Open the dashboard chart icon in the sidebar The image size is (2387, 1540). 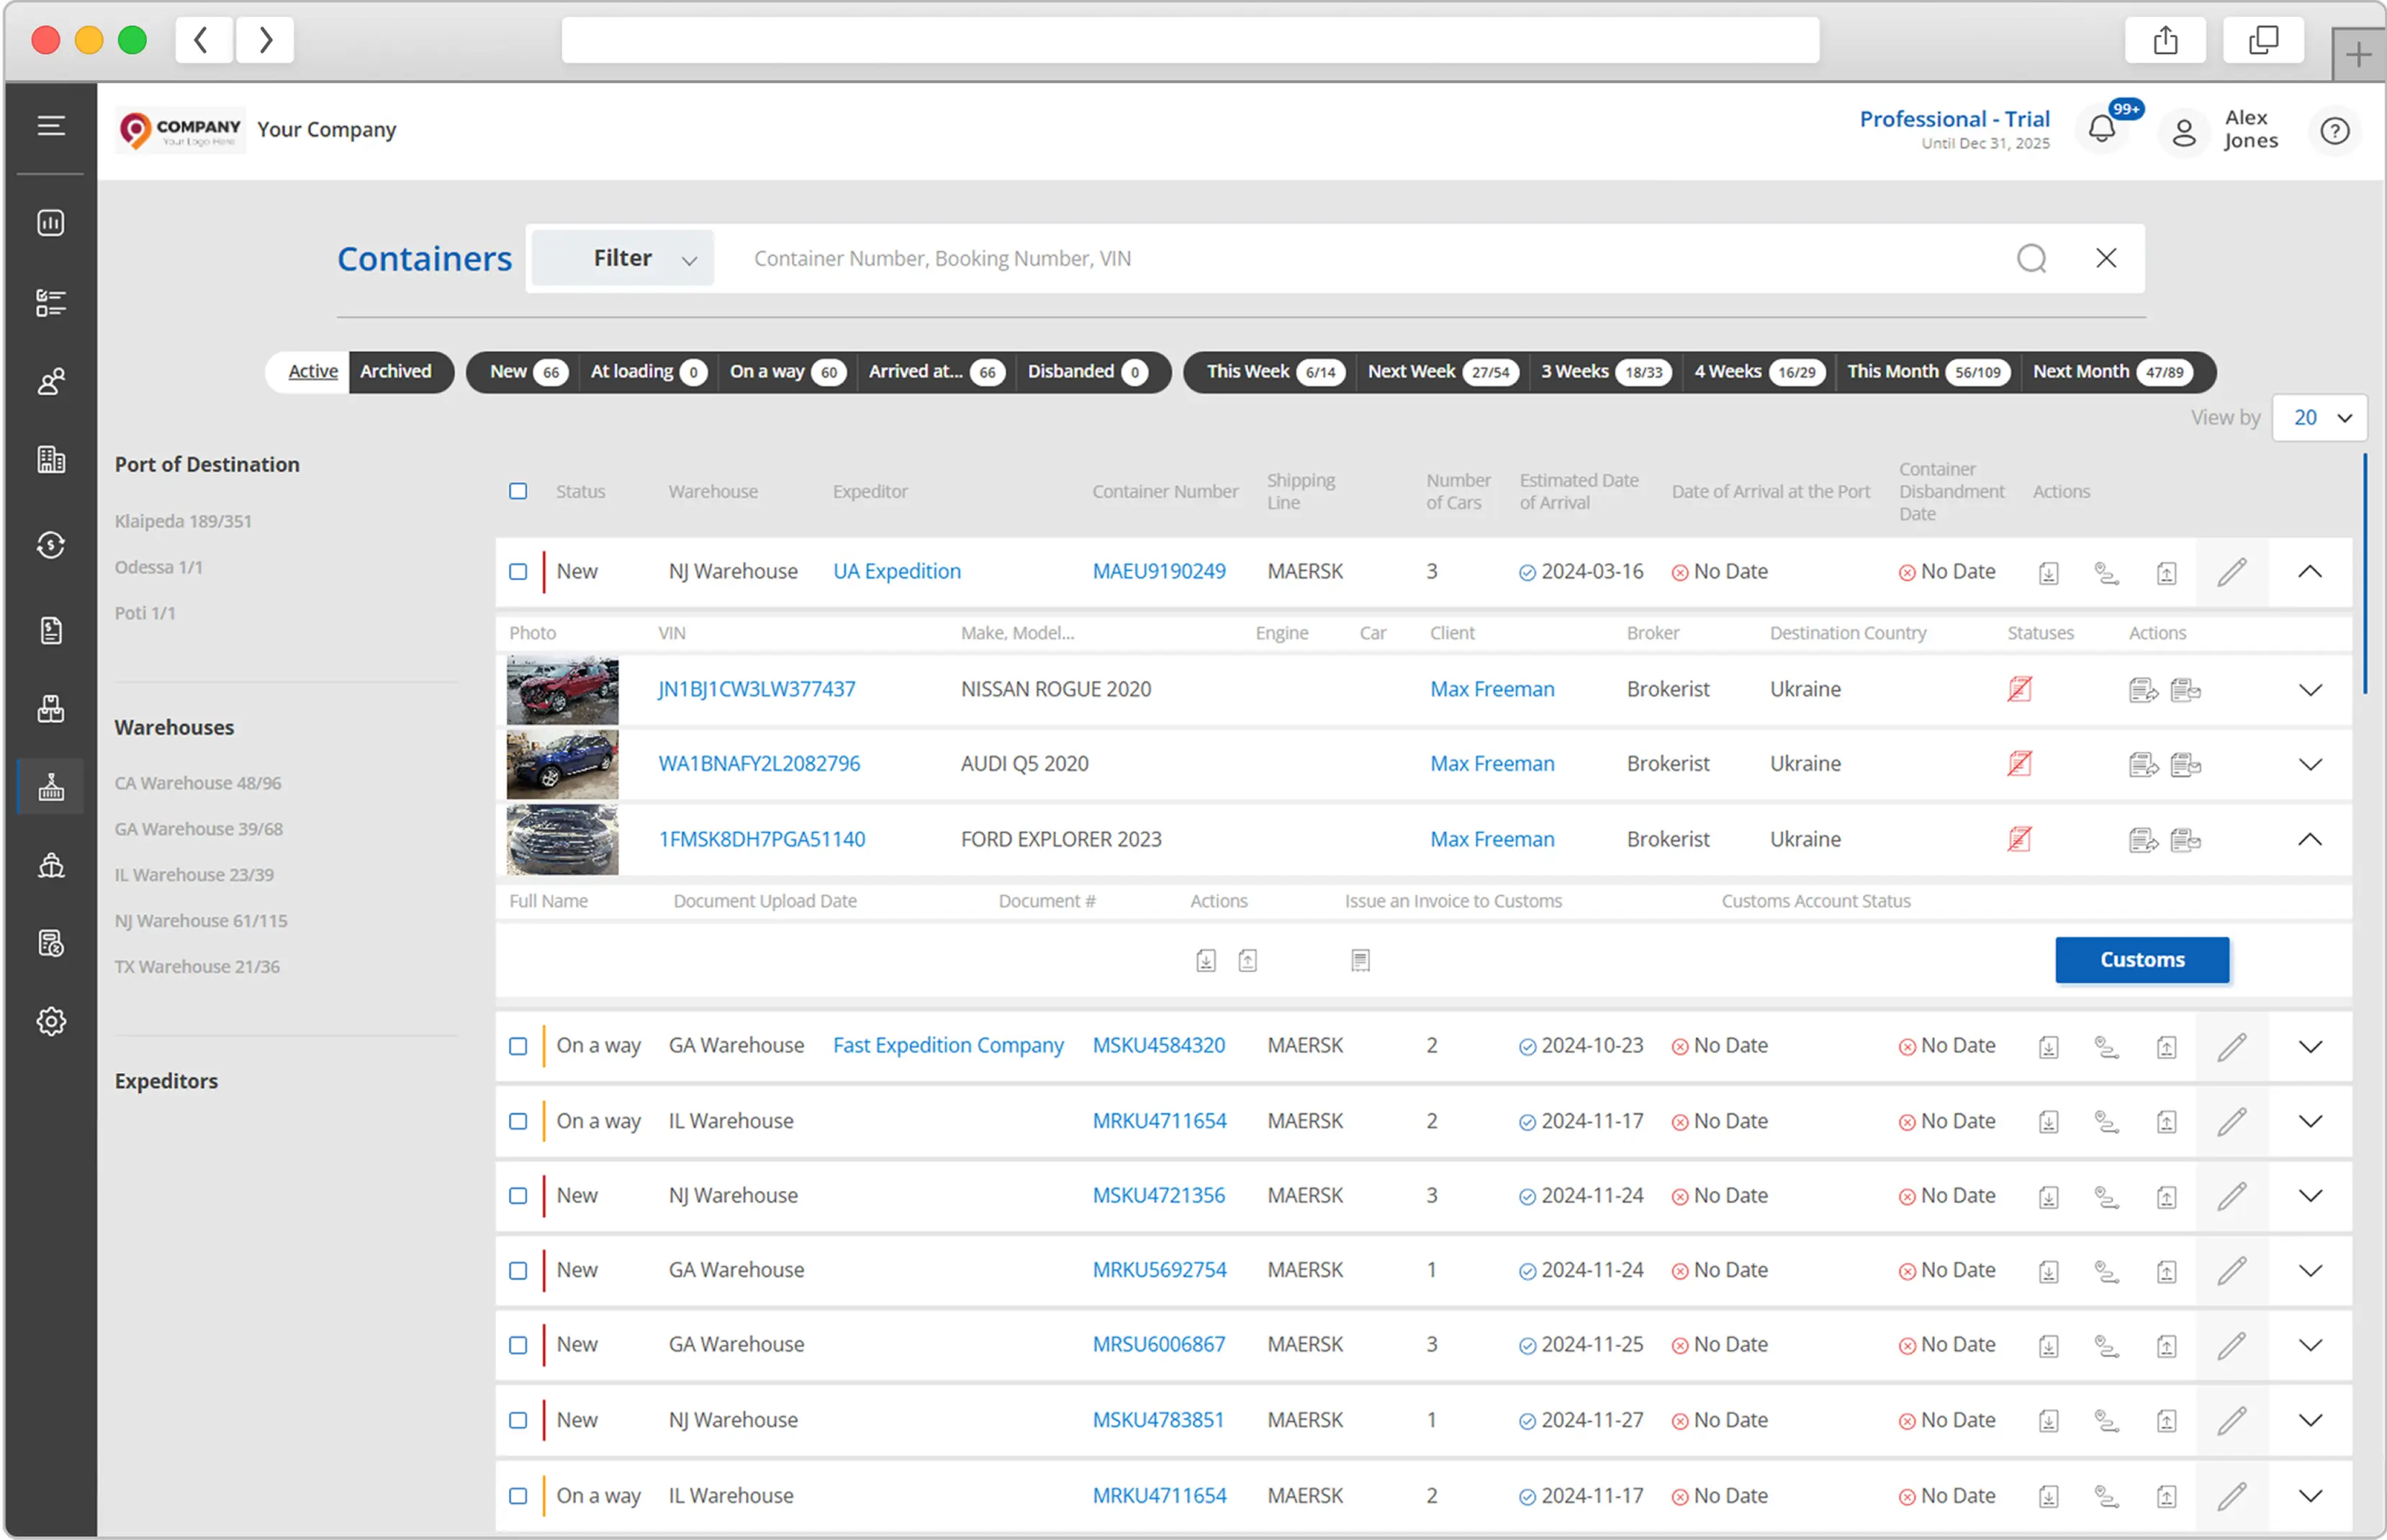pos(51,222)
